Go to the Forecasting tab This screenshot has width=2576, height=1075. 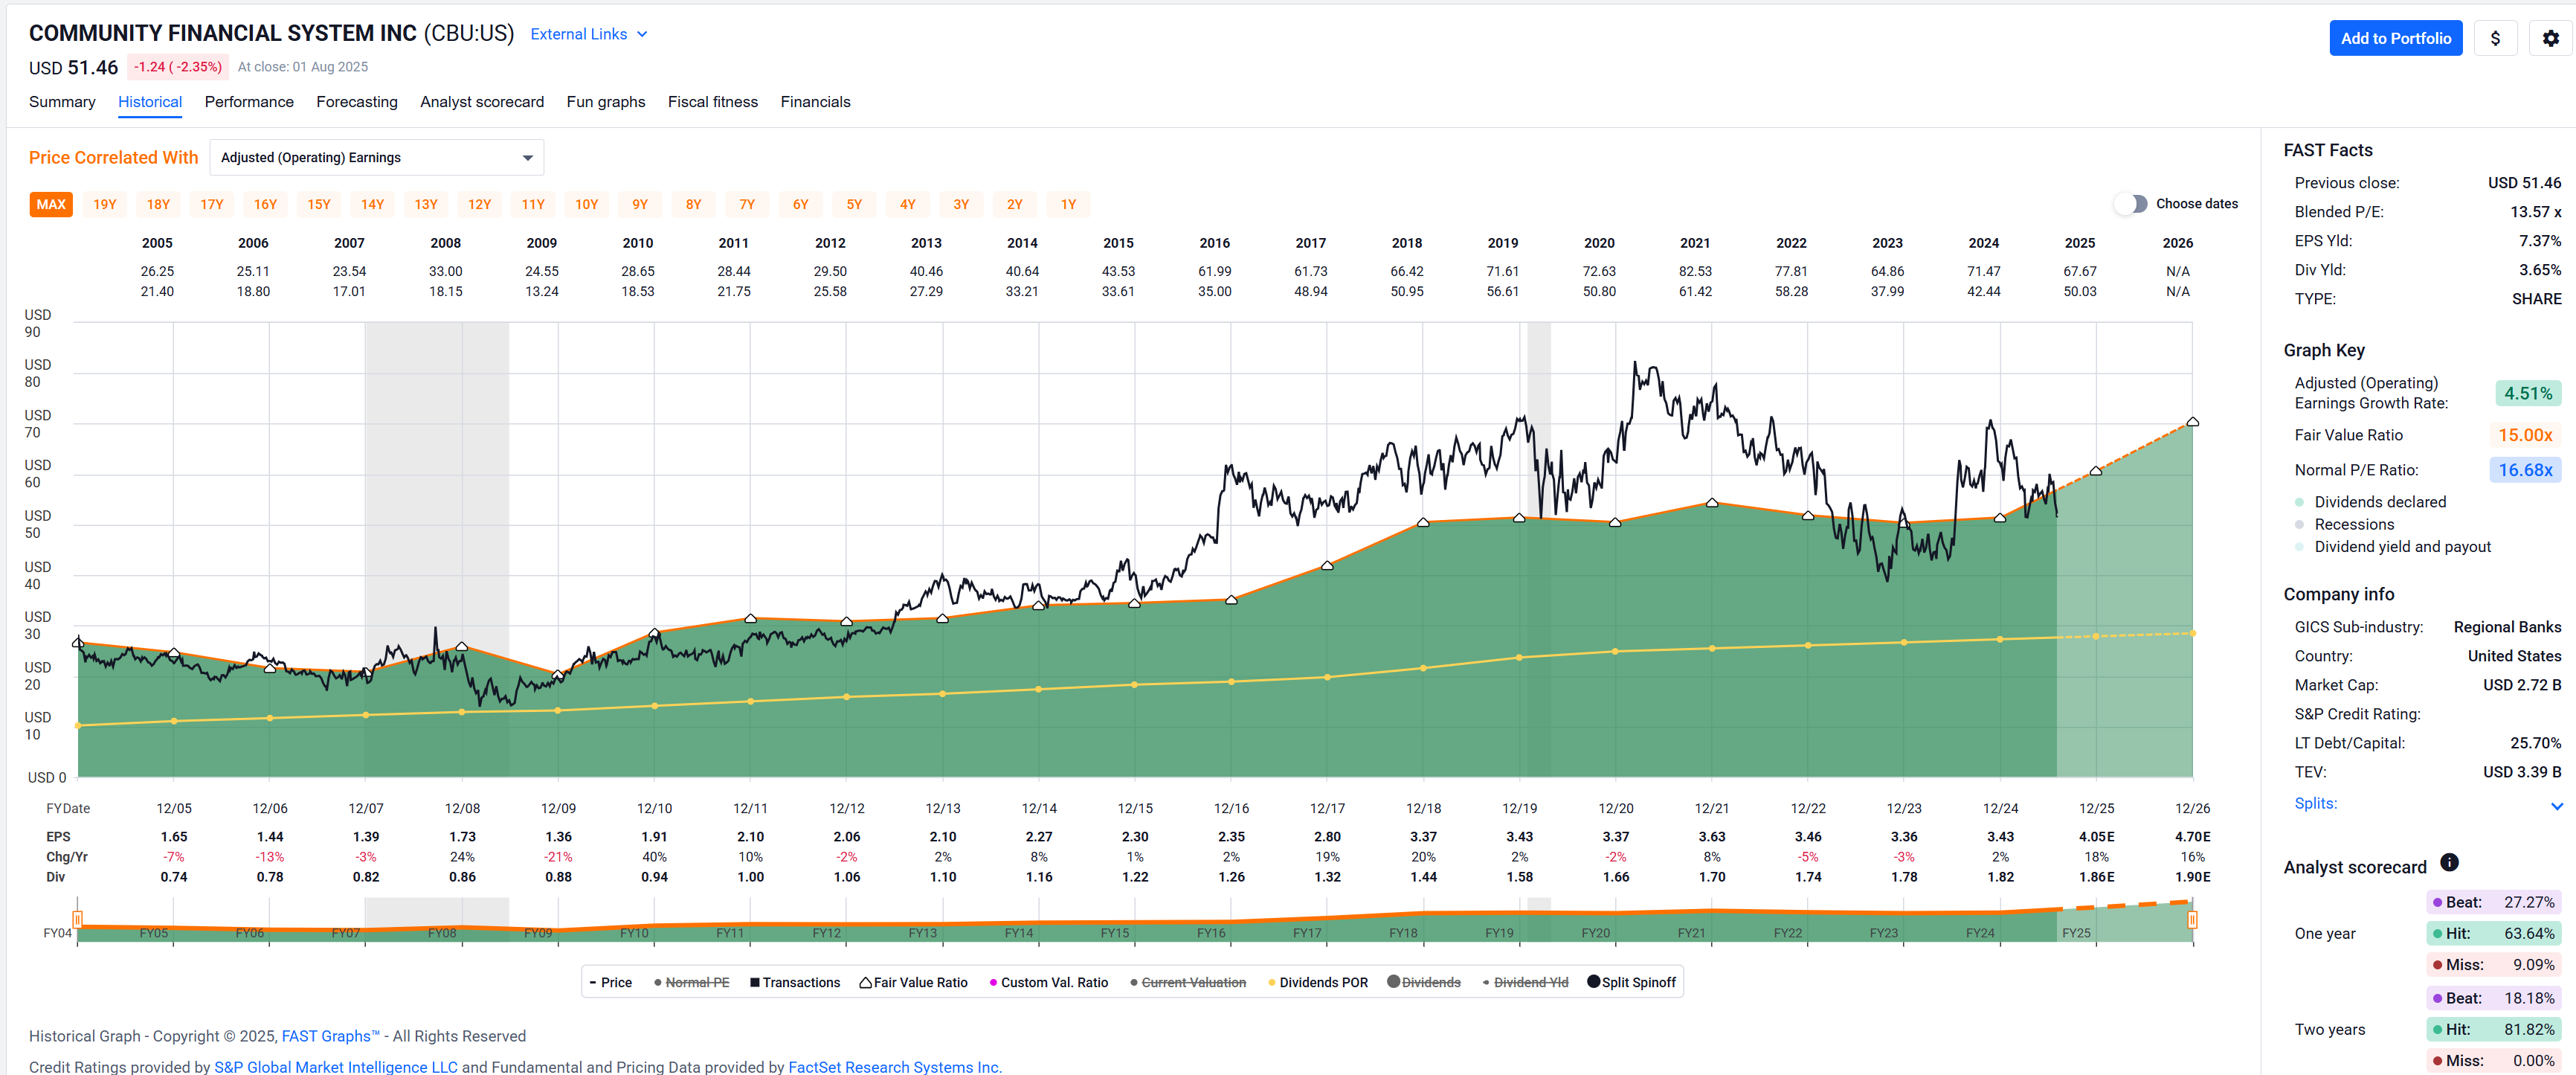pos(357,102)
